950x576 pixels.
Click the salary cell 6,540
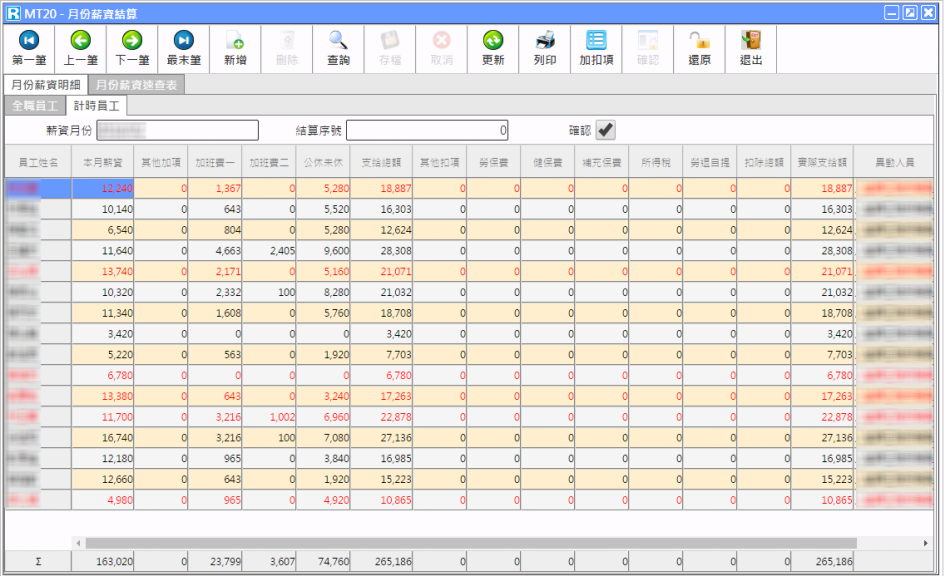tap(102, 230)
